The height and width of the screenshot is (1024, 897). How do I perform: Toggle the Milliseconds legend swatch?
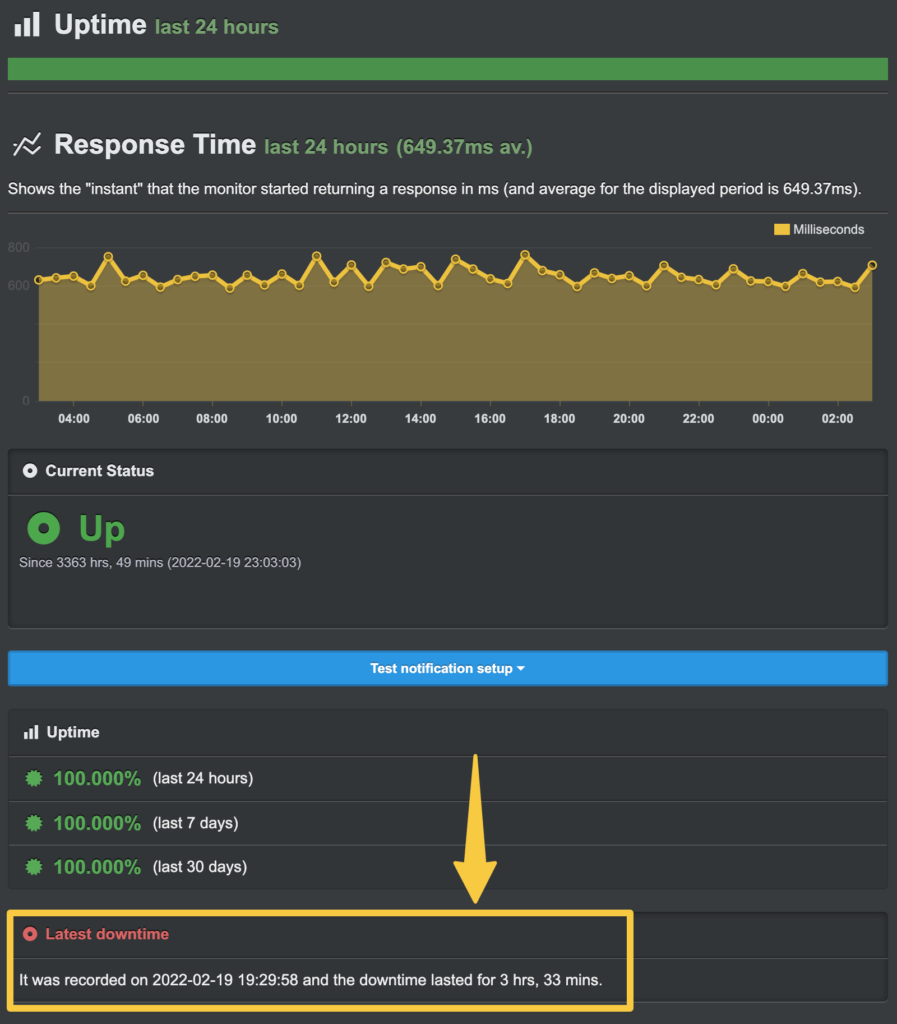pos(781,229)
